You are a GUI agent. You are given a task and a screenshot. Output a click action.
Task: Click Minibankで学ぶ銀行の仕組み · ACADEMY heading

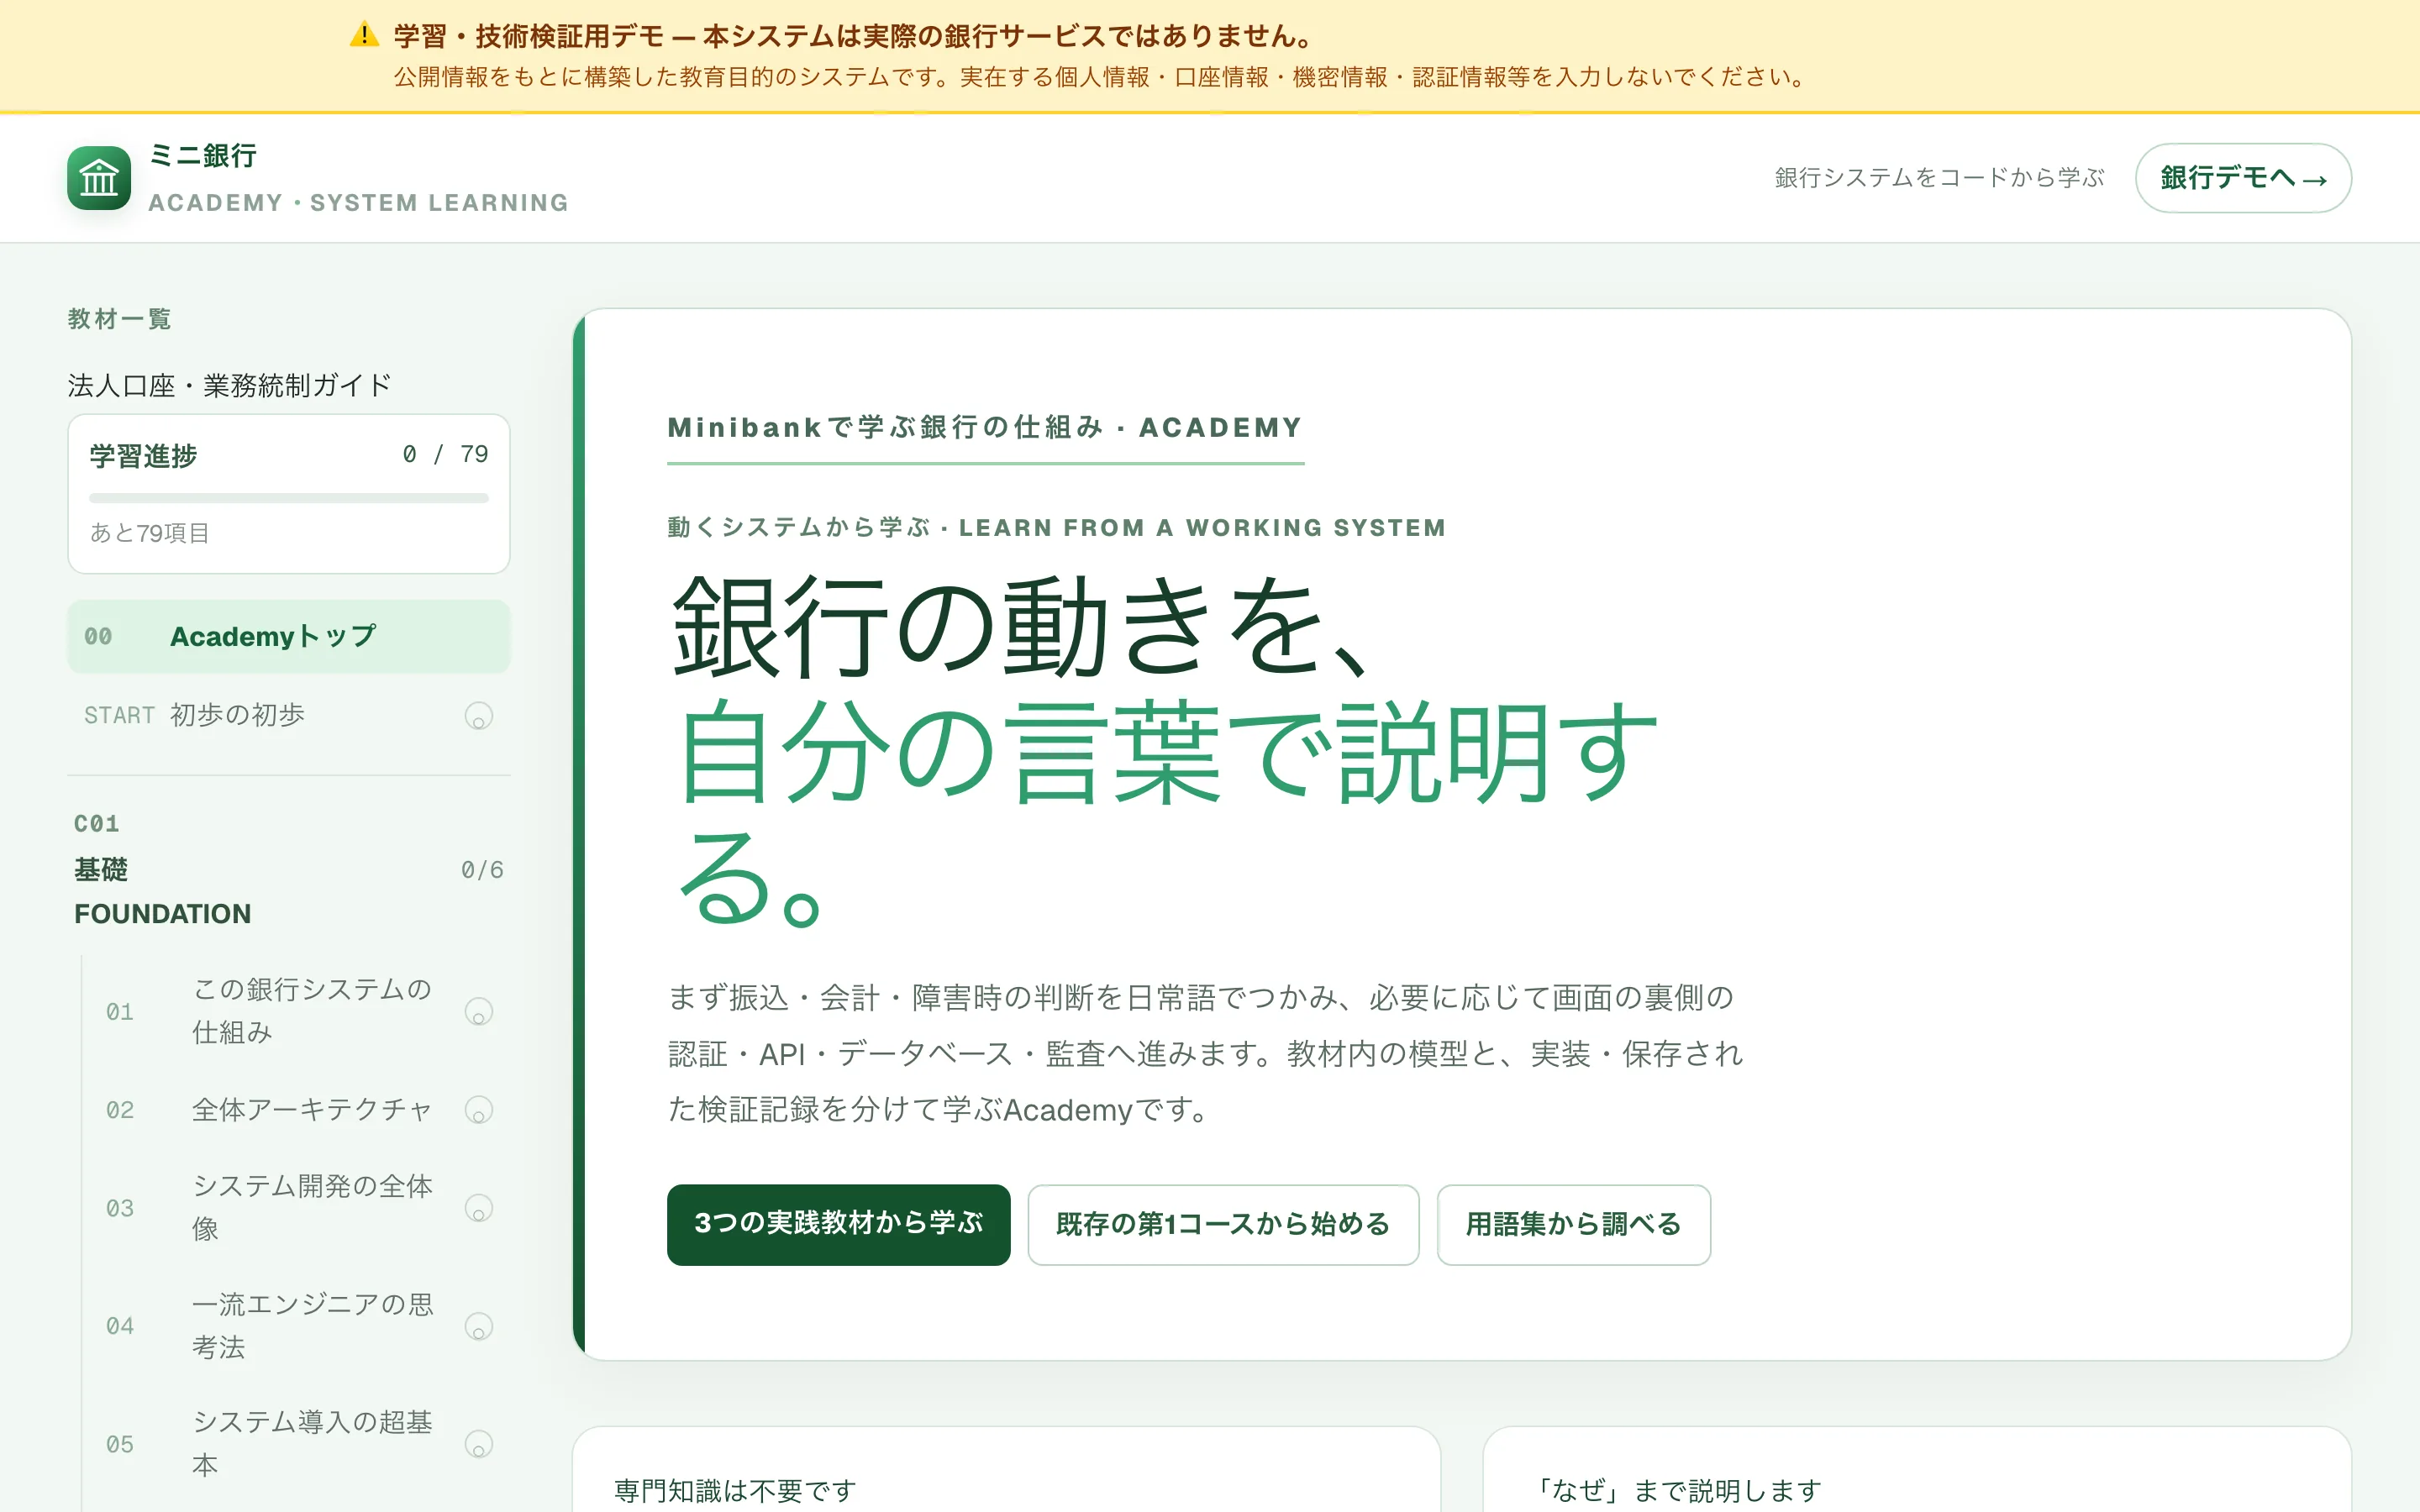[x=985, y=428]
